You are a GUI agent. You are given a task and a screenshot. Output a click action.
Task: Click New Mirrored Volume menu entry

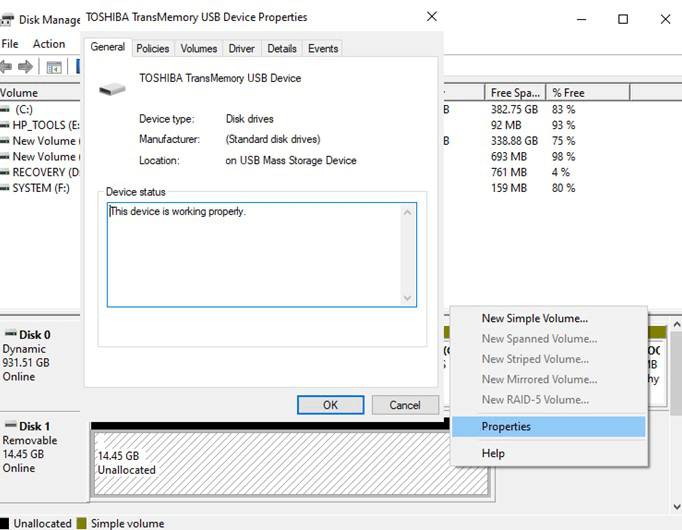[548, 380]
